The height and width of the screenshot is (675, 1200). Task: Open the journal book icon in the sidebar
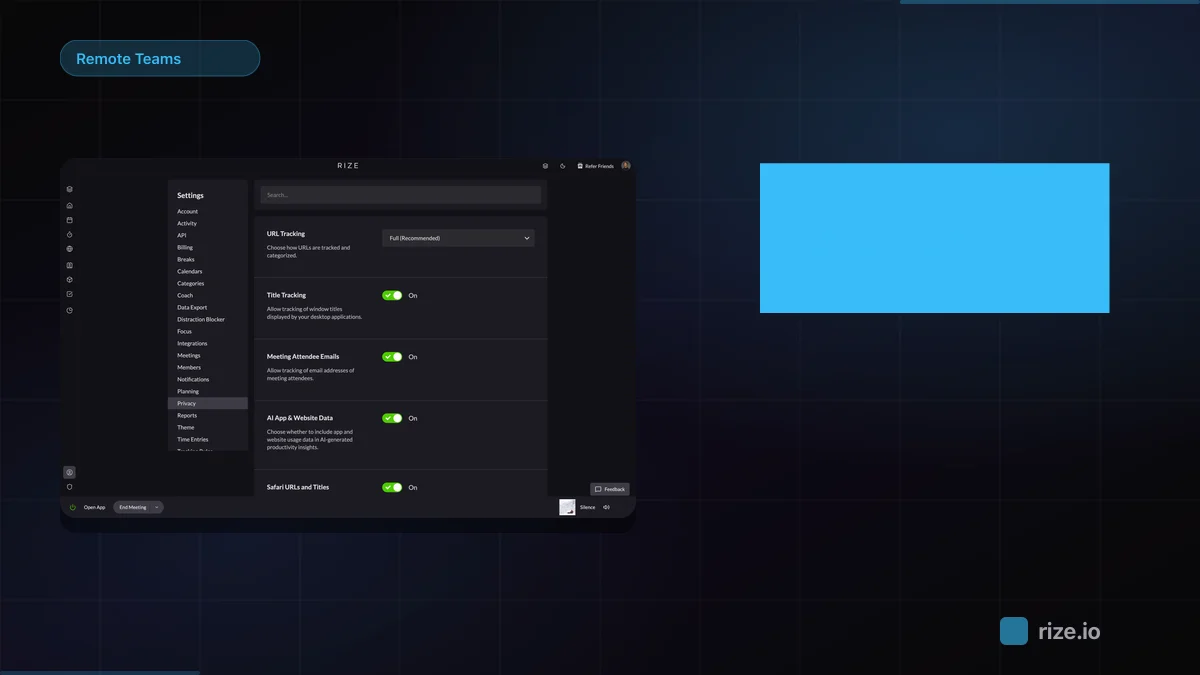click(68, 266)
